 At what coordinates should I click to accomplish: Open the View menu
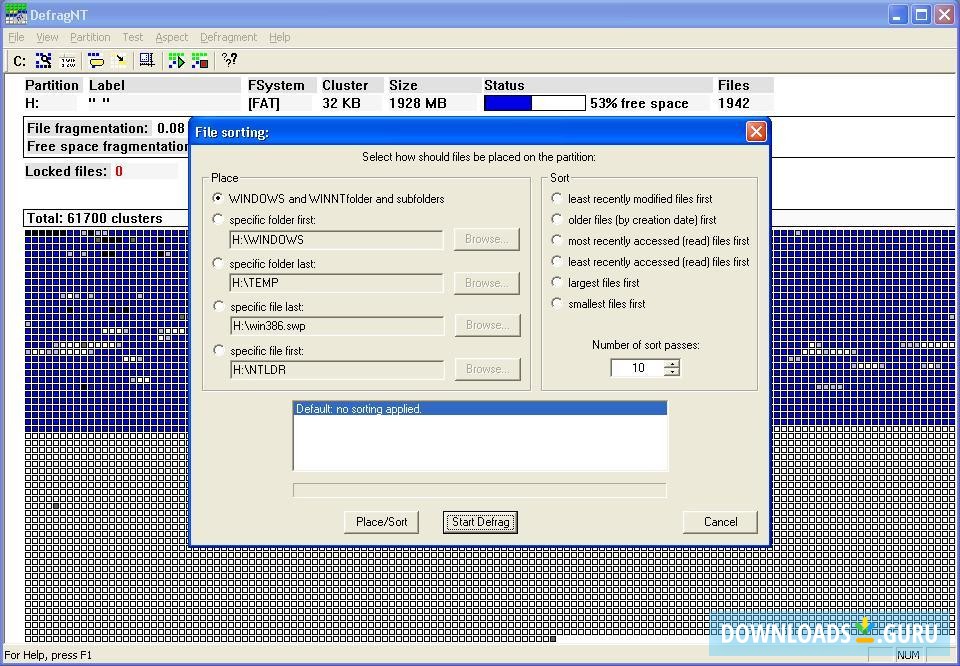coord(47,37)
